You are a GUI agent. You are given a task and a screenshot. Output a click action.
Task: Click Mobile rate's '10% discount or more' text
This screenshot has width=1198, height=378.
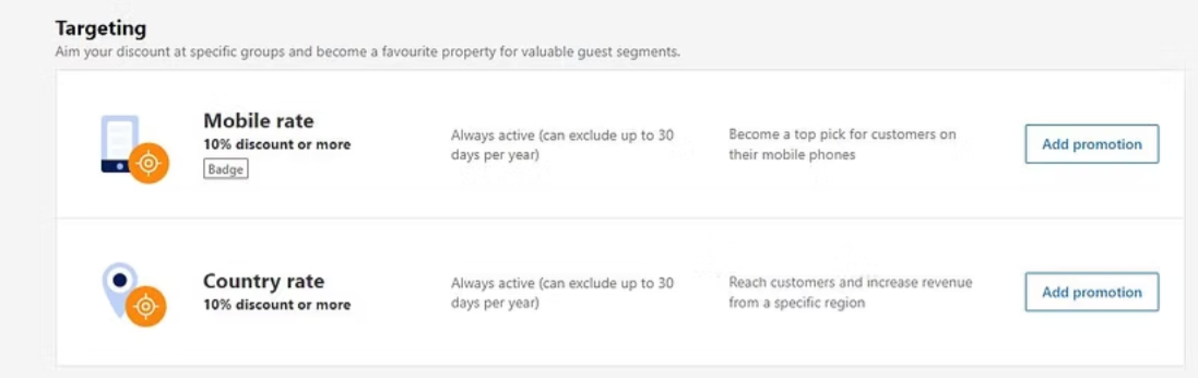[277, 144]
